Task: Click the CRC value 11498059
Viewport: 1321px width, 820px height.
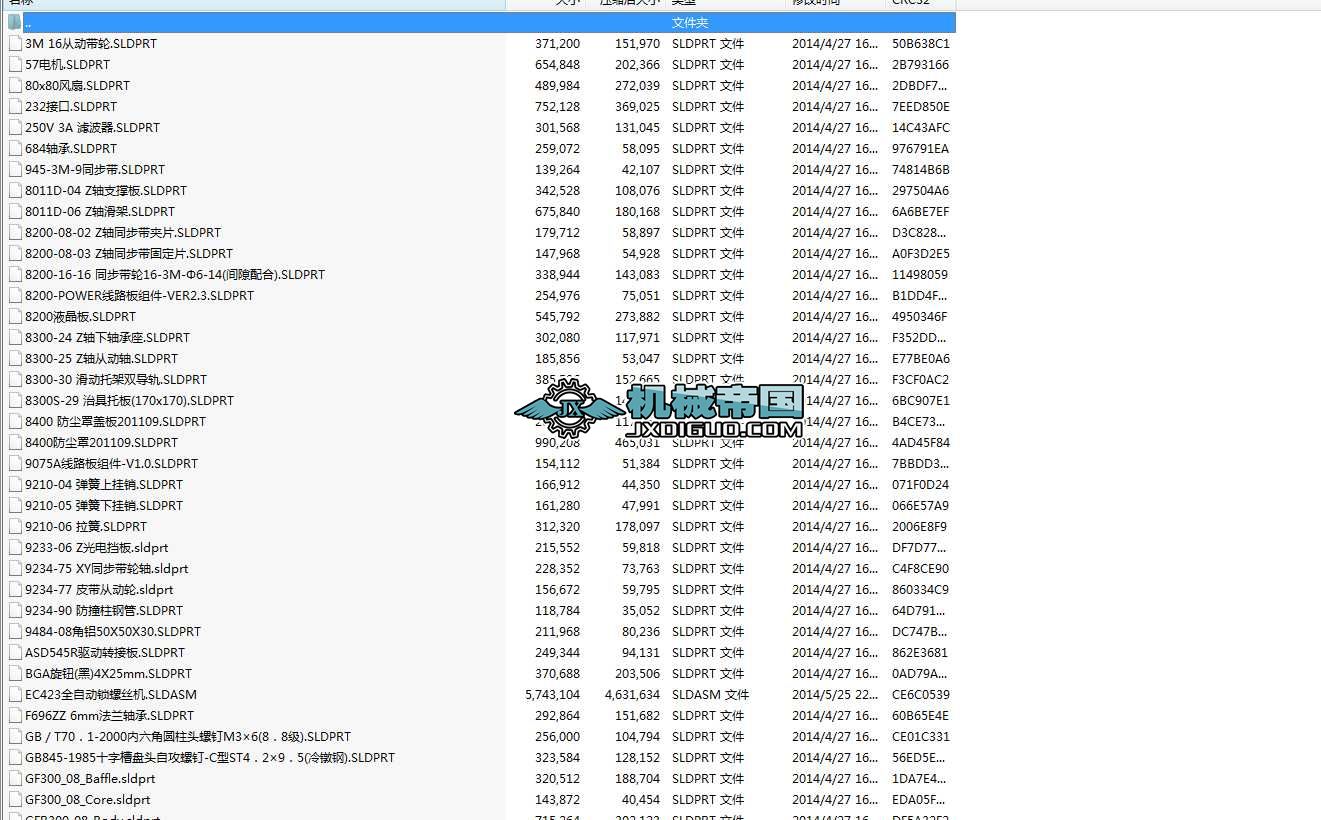Action: click(x=920, y=274)
